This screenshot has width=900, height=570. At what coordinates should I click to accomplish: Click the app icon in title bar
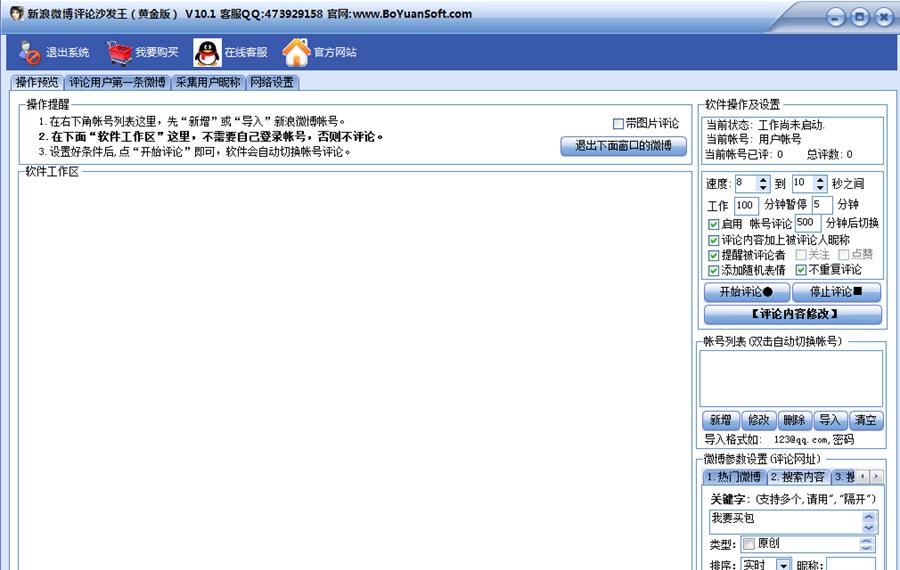point(17,13)
